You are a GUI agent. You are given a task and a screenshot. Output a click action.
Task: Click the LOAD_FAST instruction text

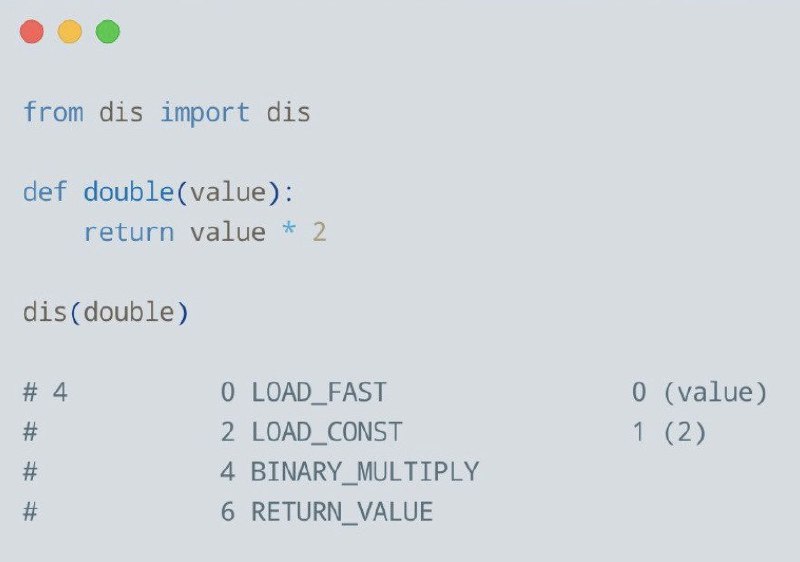click(x=319, y=393)
